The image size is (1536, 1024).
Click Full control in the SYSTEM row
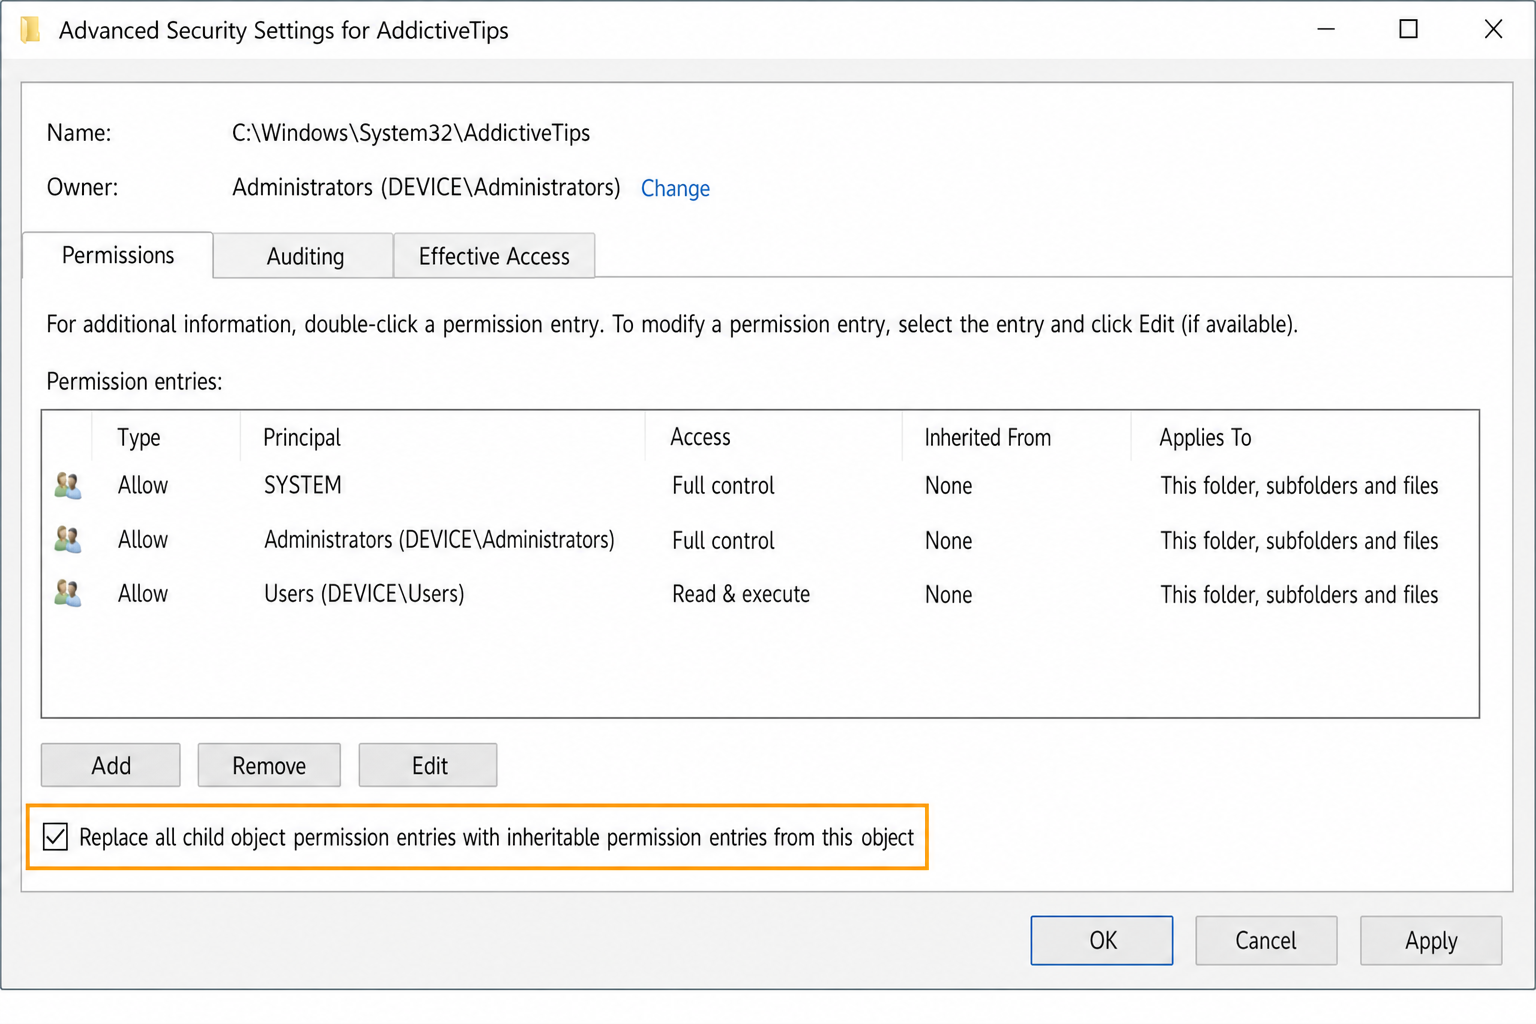click(723, 486)
